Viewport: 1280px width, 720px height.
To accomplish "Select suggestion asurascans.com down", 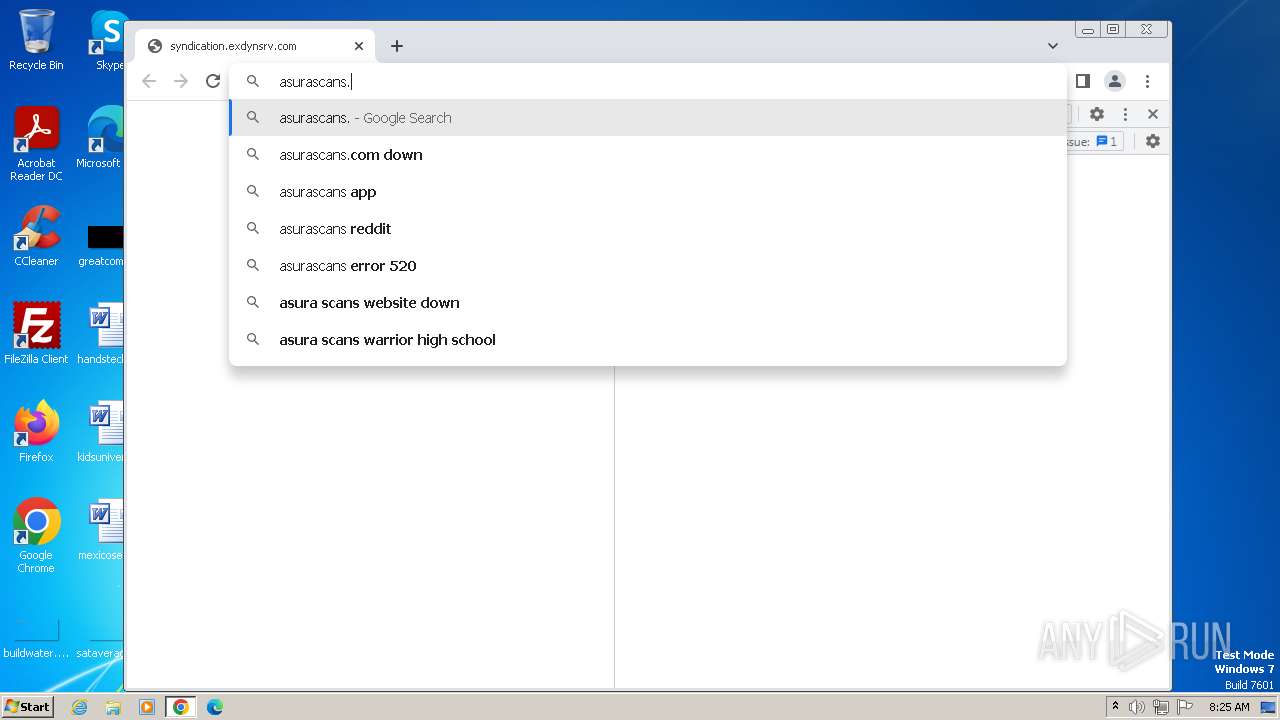I will coord(648,155).
